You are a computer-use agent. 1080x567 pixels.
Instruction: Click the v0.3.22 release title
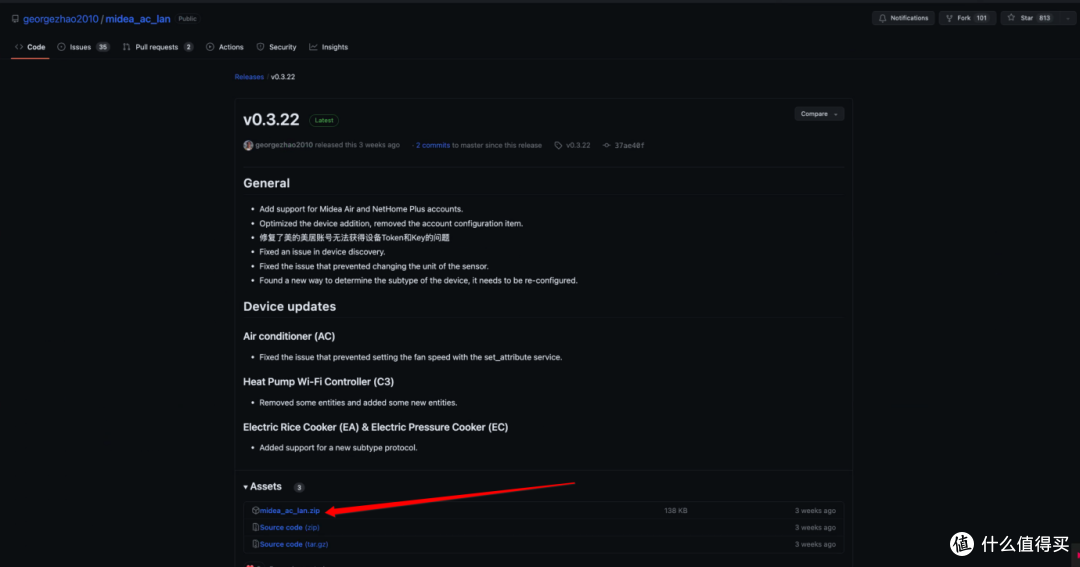point(271,120)
